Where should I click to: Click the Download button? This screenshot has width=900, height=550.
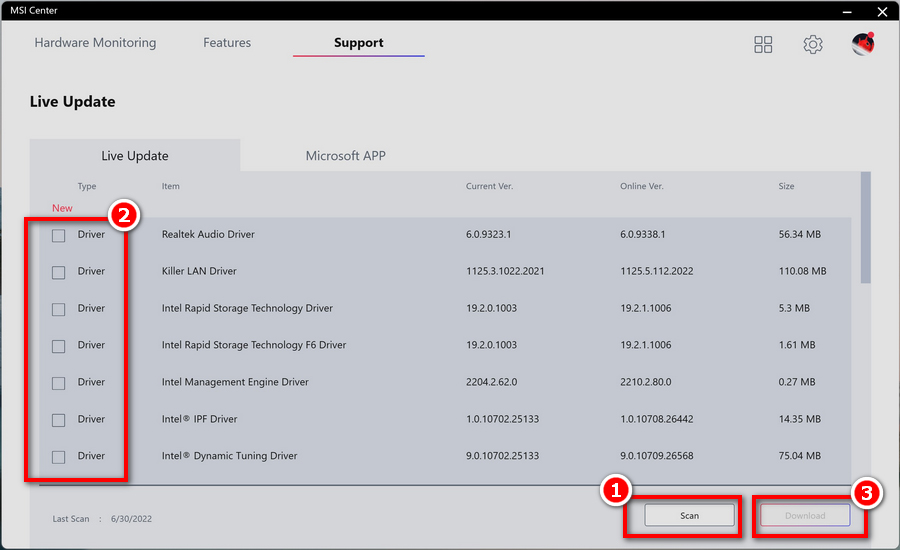[805, 516]
